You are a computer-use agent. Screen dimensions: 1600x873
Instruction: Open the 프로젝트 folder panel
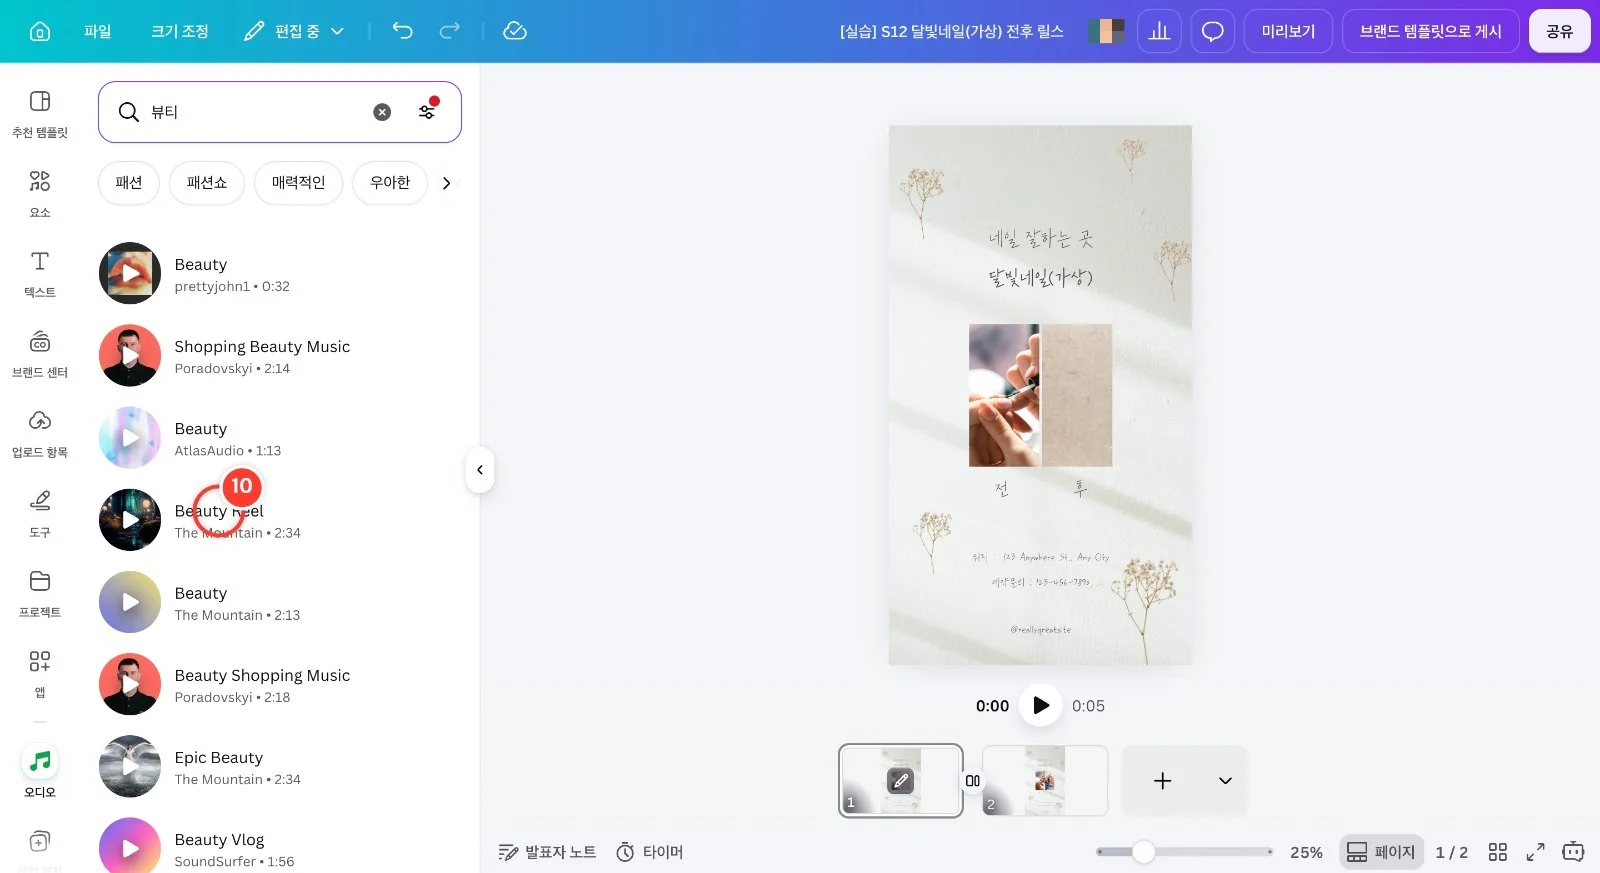pyautogui.click(x=40, y=594)
